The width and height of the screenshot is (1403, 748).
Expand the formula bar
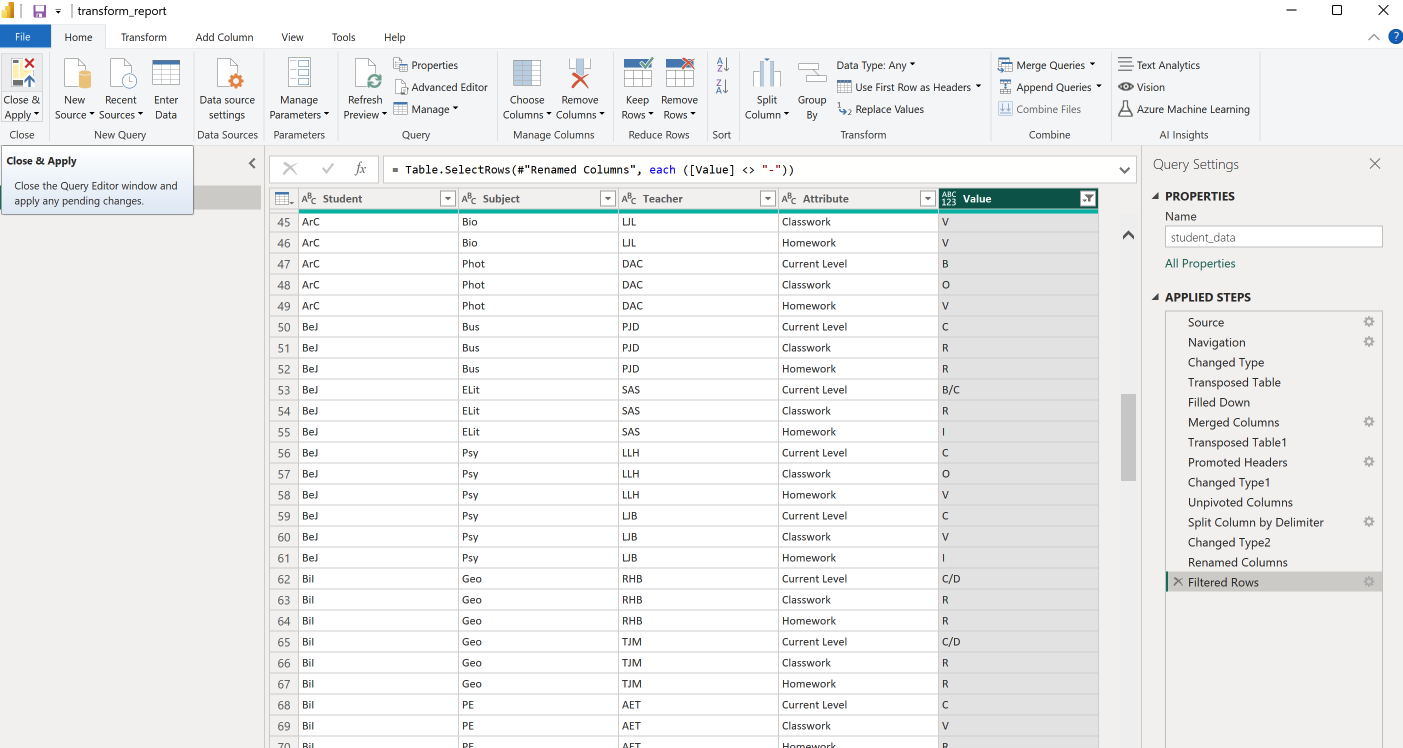pyautogui.click(x=1125, y=170)
